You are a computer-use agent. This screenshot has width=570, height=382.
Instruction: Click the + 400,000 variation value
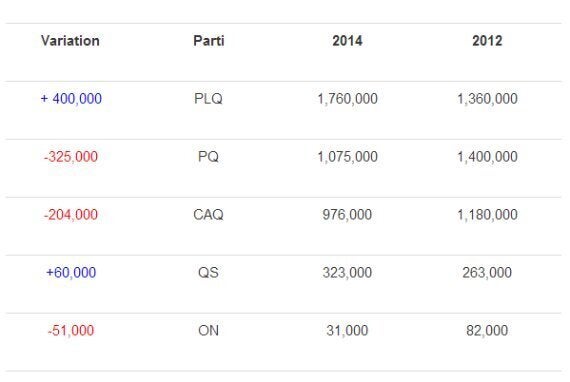pos(71,98)
